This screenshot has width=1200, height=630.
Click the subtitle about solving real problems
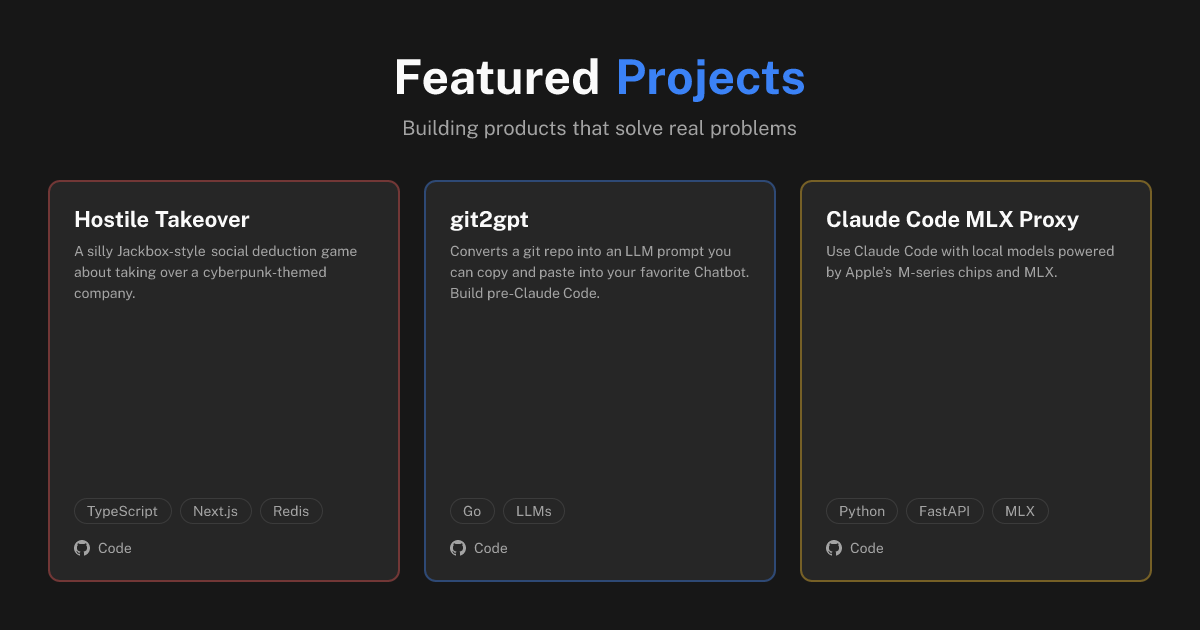coord(600,128)
